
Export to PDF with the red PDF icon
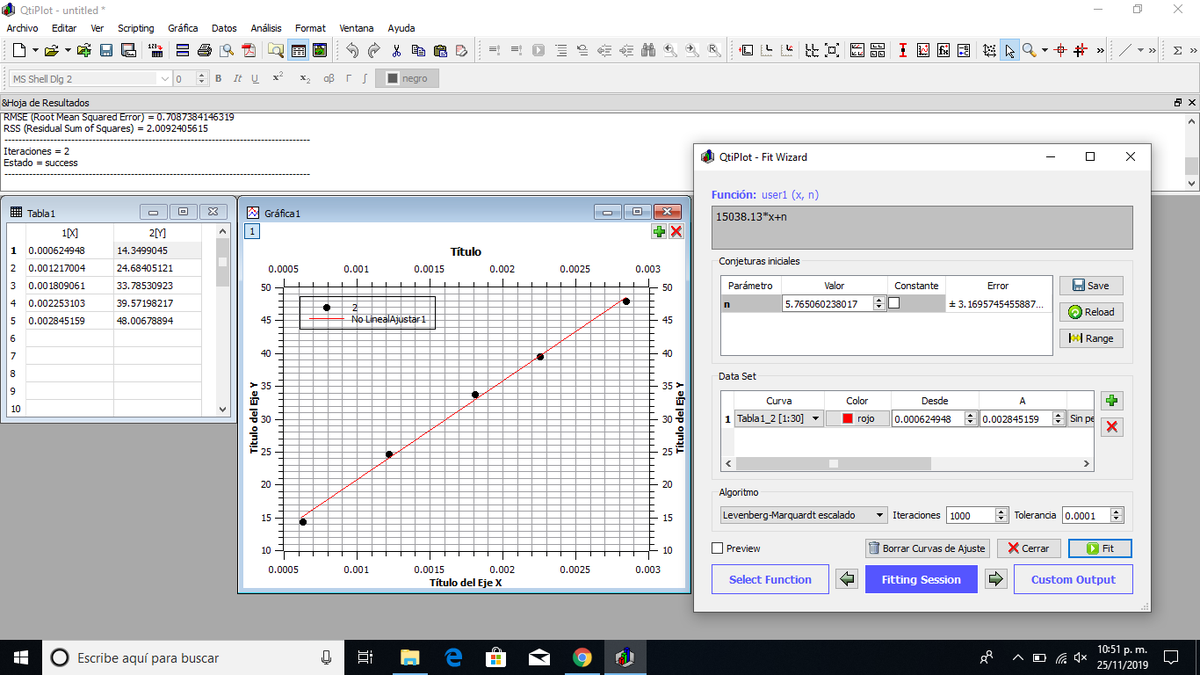click(249, 50)
